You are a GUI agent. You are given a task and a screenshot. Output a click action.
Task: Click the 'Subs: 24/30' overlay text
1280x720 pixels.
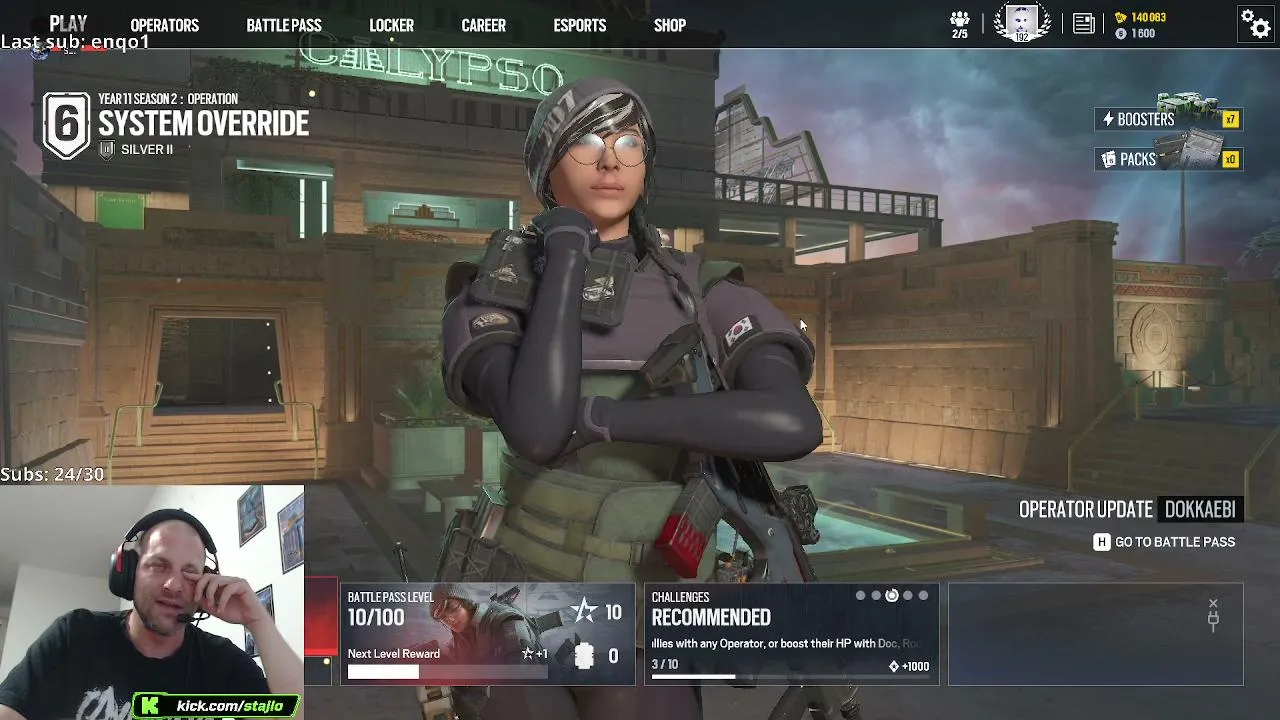point(52,475)
